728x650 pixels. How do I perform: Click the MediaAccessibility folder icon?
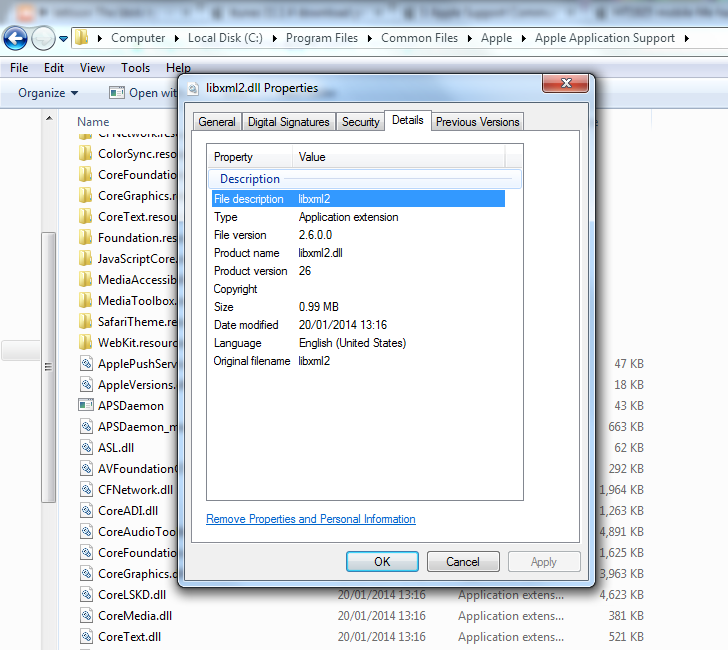[x=85, y=280]
